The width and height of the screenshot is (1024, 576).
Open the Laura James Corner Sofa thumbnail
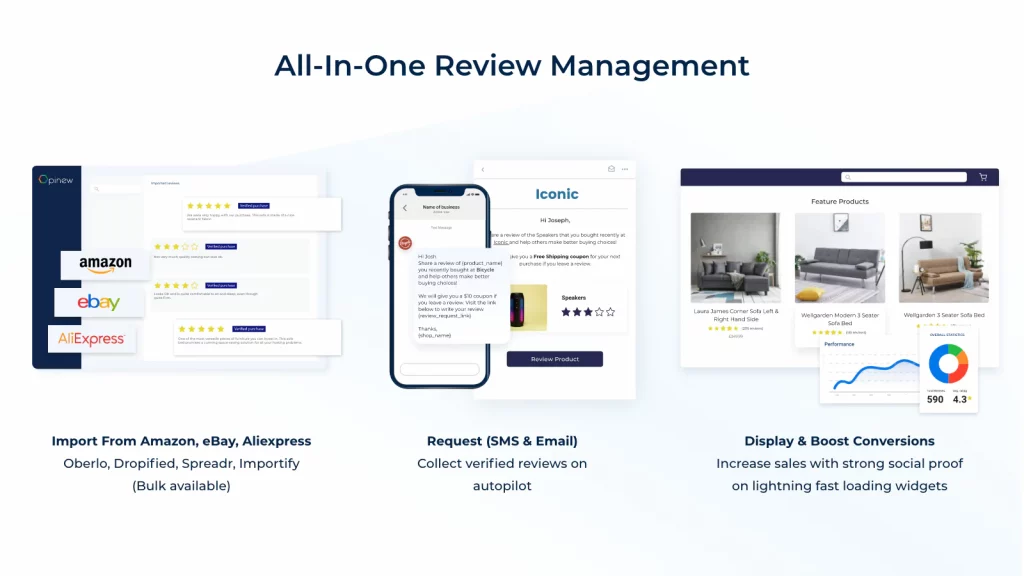[x=735, y=257]
